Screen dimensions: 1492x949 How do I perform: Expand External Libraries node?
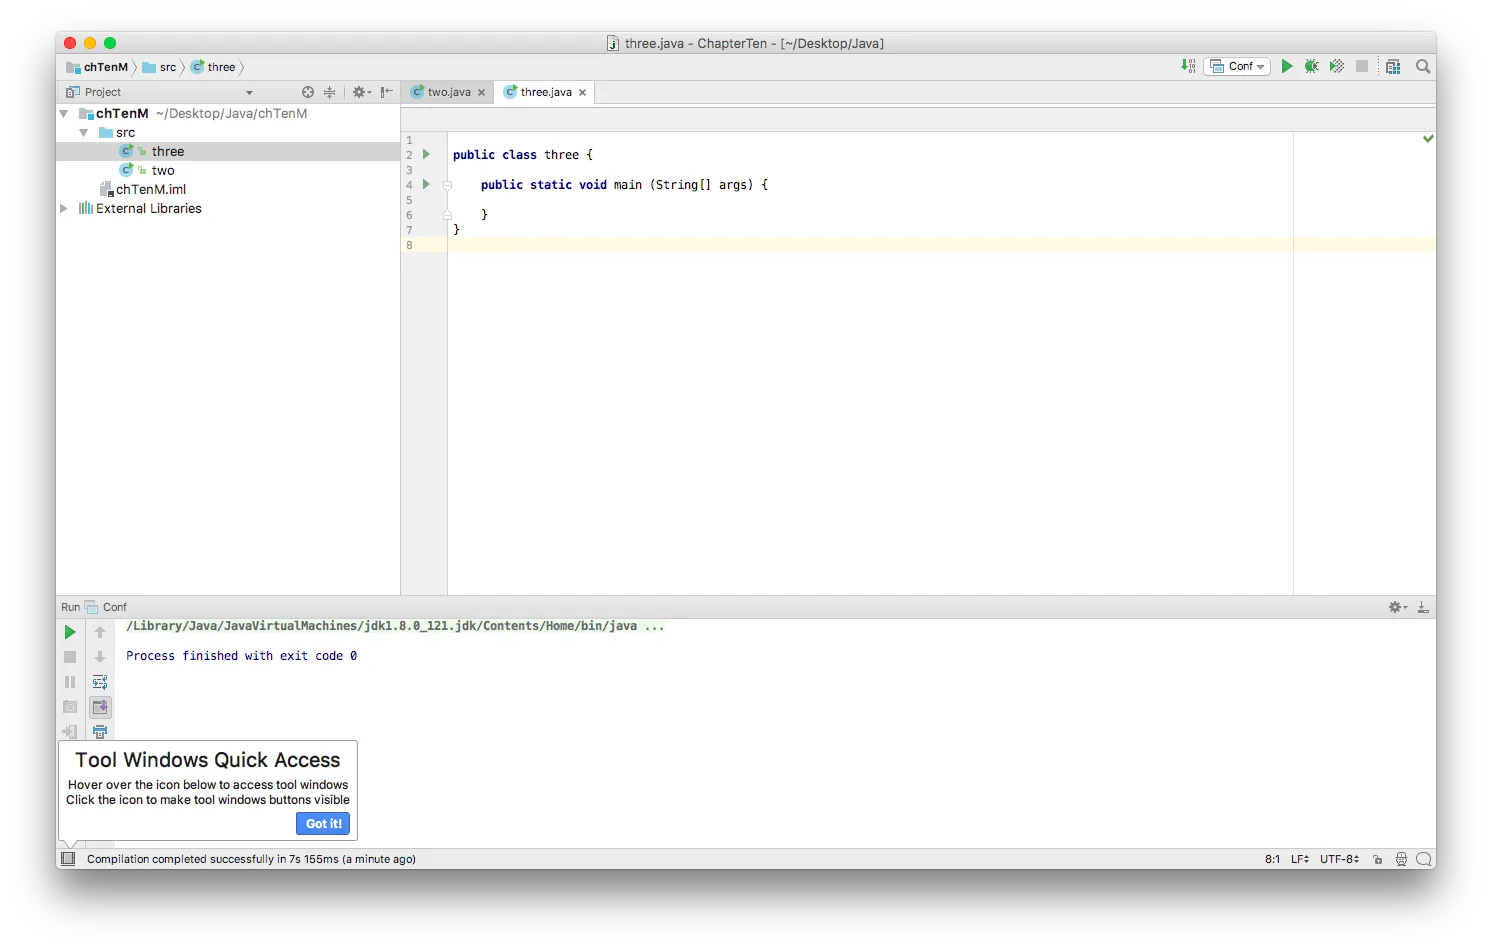[x=64, y=209]
